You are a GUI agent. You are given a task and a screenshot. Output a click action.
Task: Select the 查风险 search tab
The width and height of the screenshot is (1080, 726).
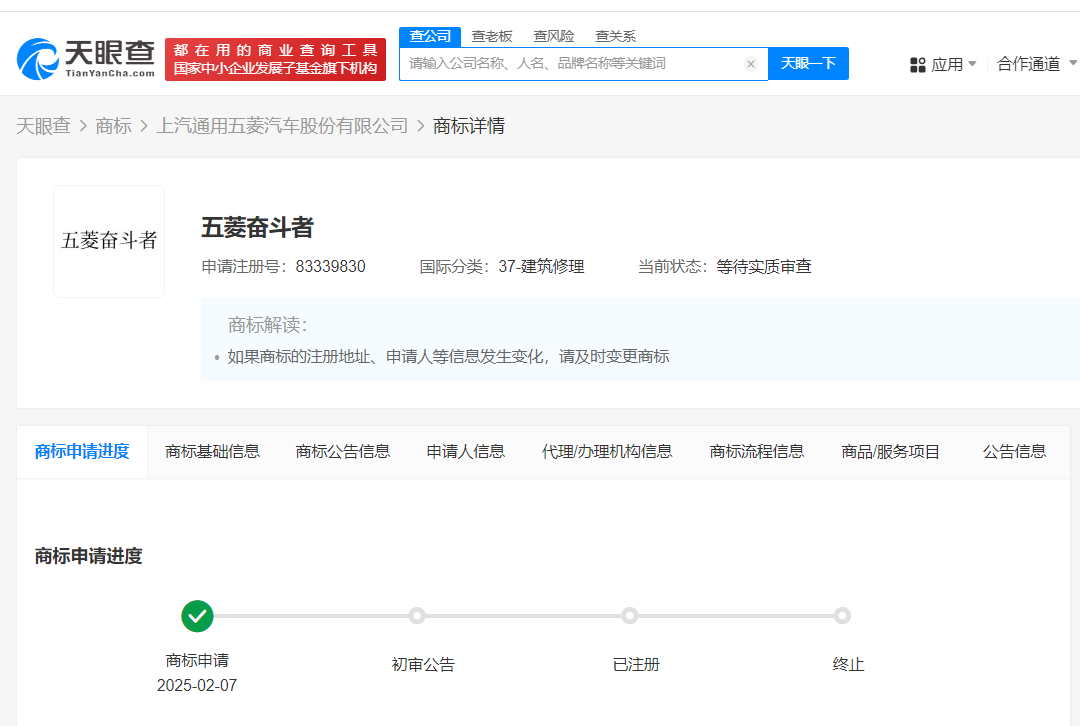(554, 36)
